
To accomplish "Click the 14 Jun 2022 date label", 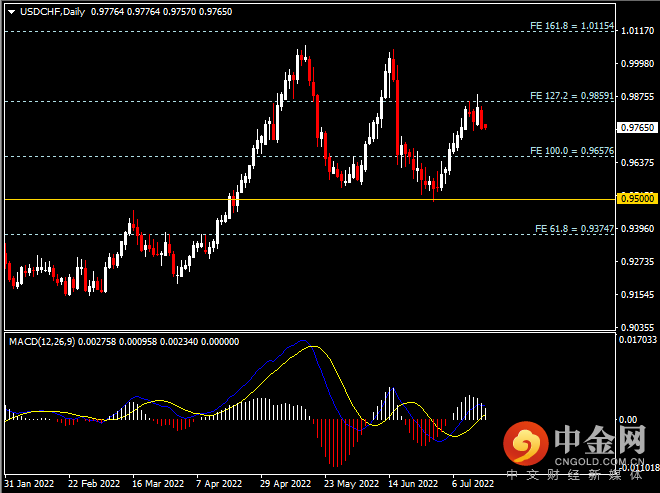I will [x=413, y=483].
